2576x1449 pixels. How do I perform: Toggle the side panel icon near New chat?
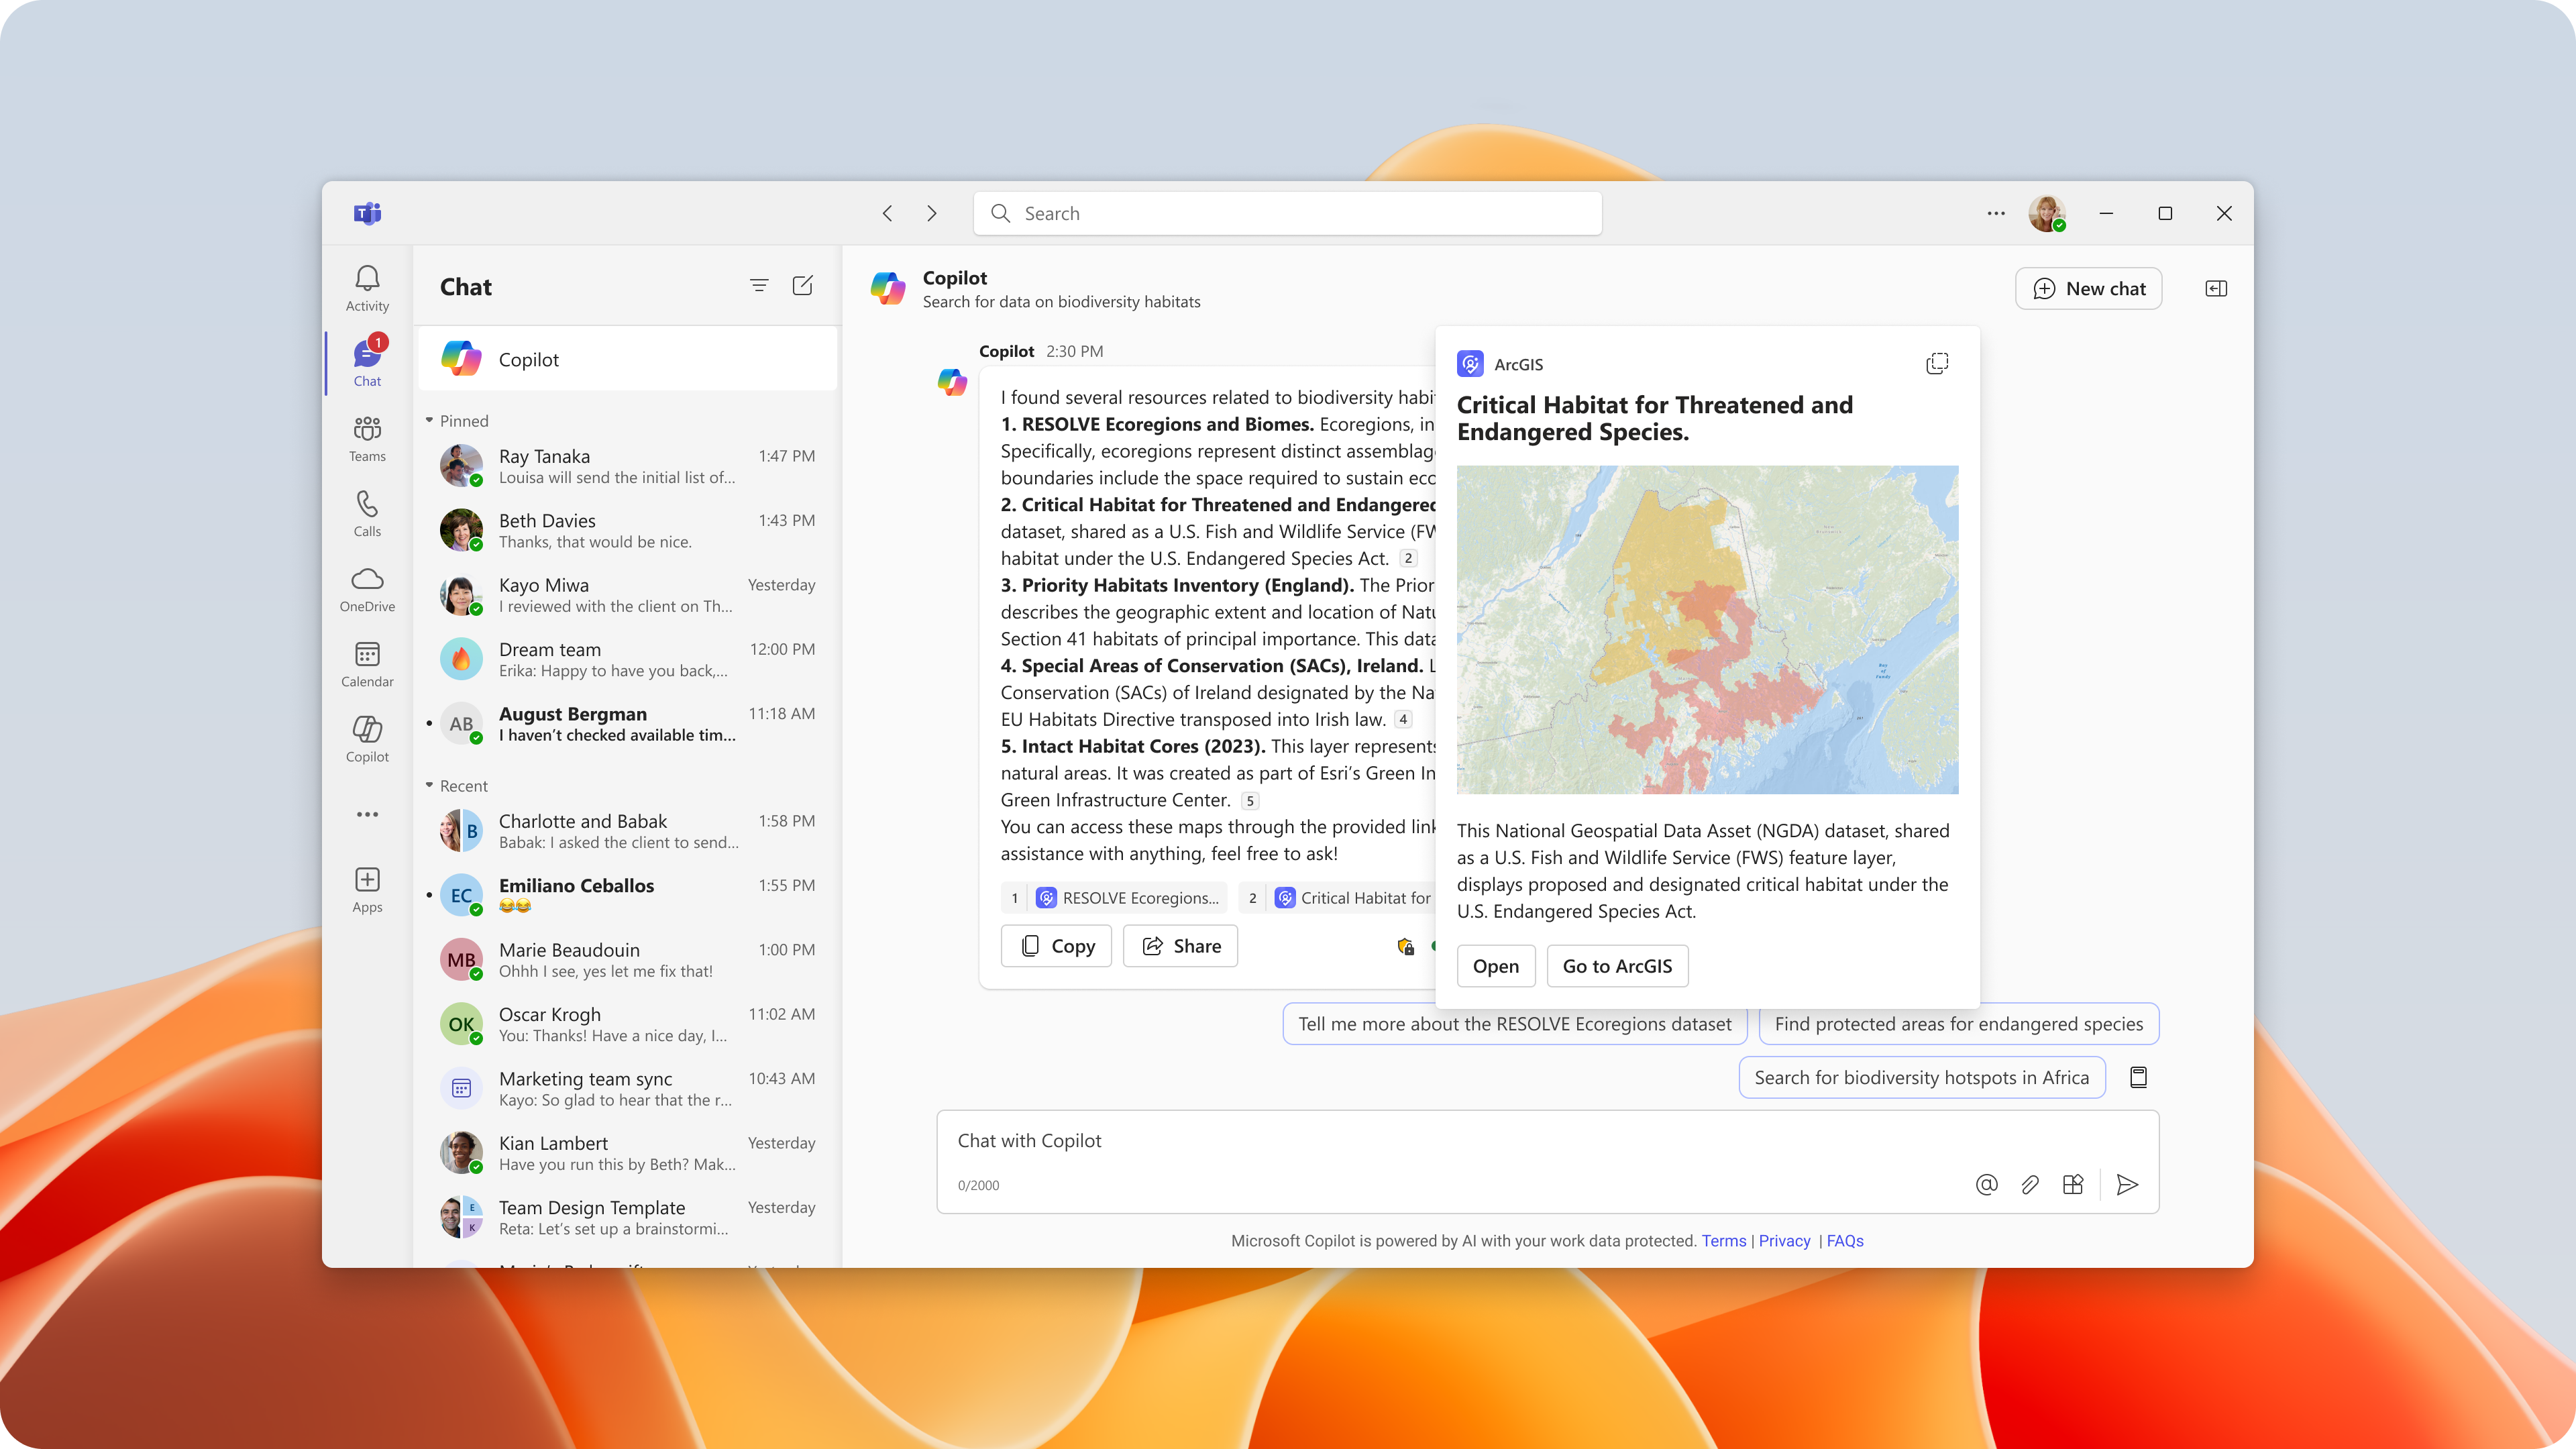pos(2216,288)
